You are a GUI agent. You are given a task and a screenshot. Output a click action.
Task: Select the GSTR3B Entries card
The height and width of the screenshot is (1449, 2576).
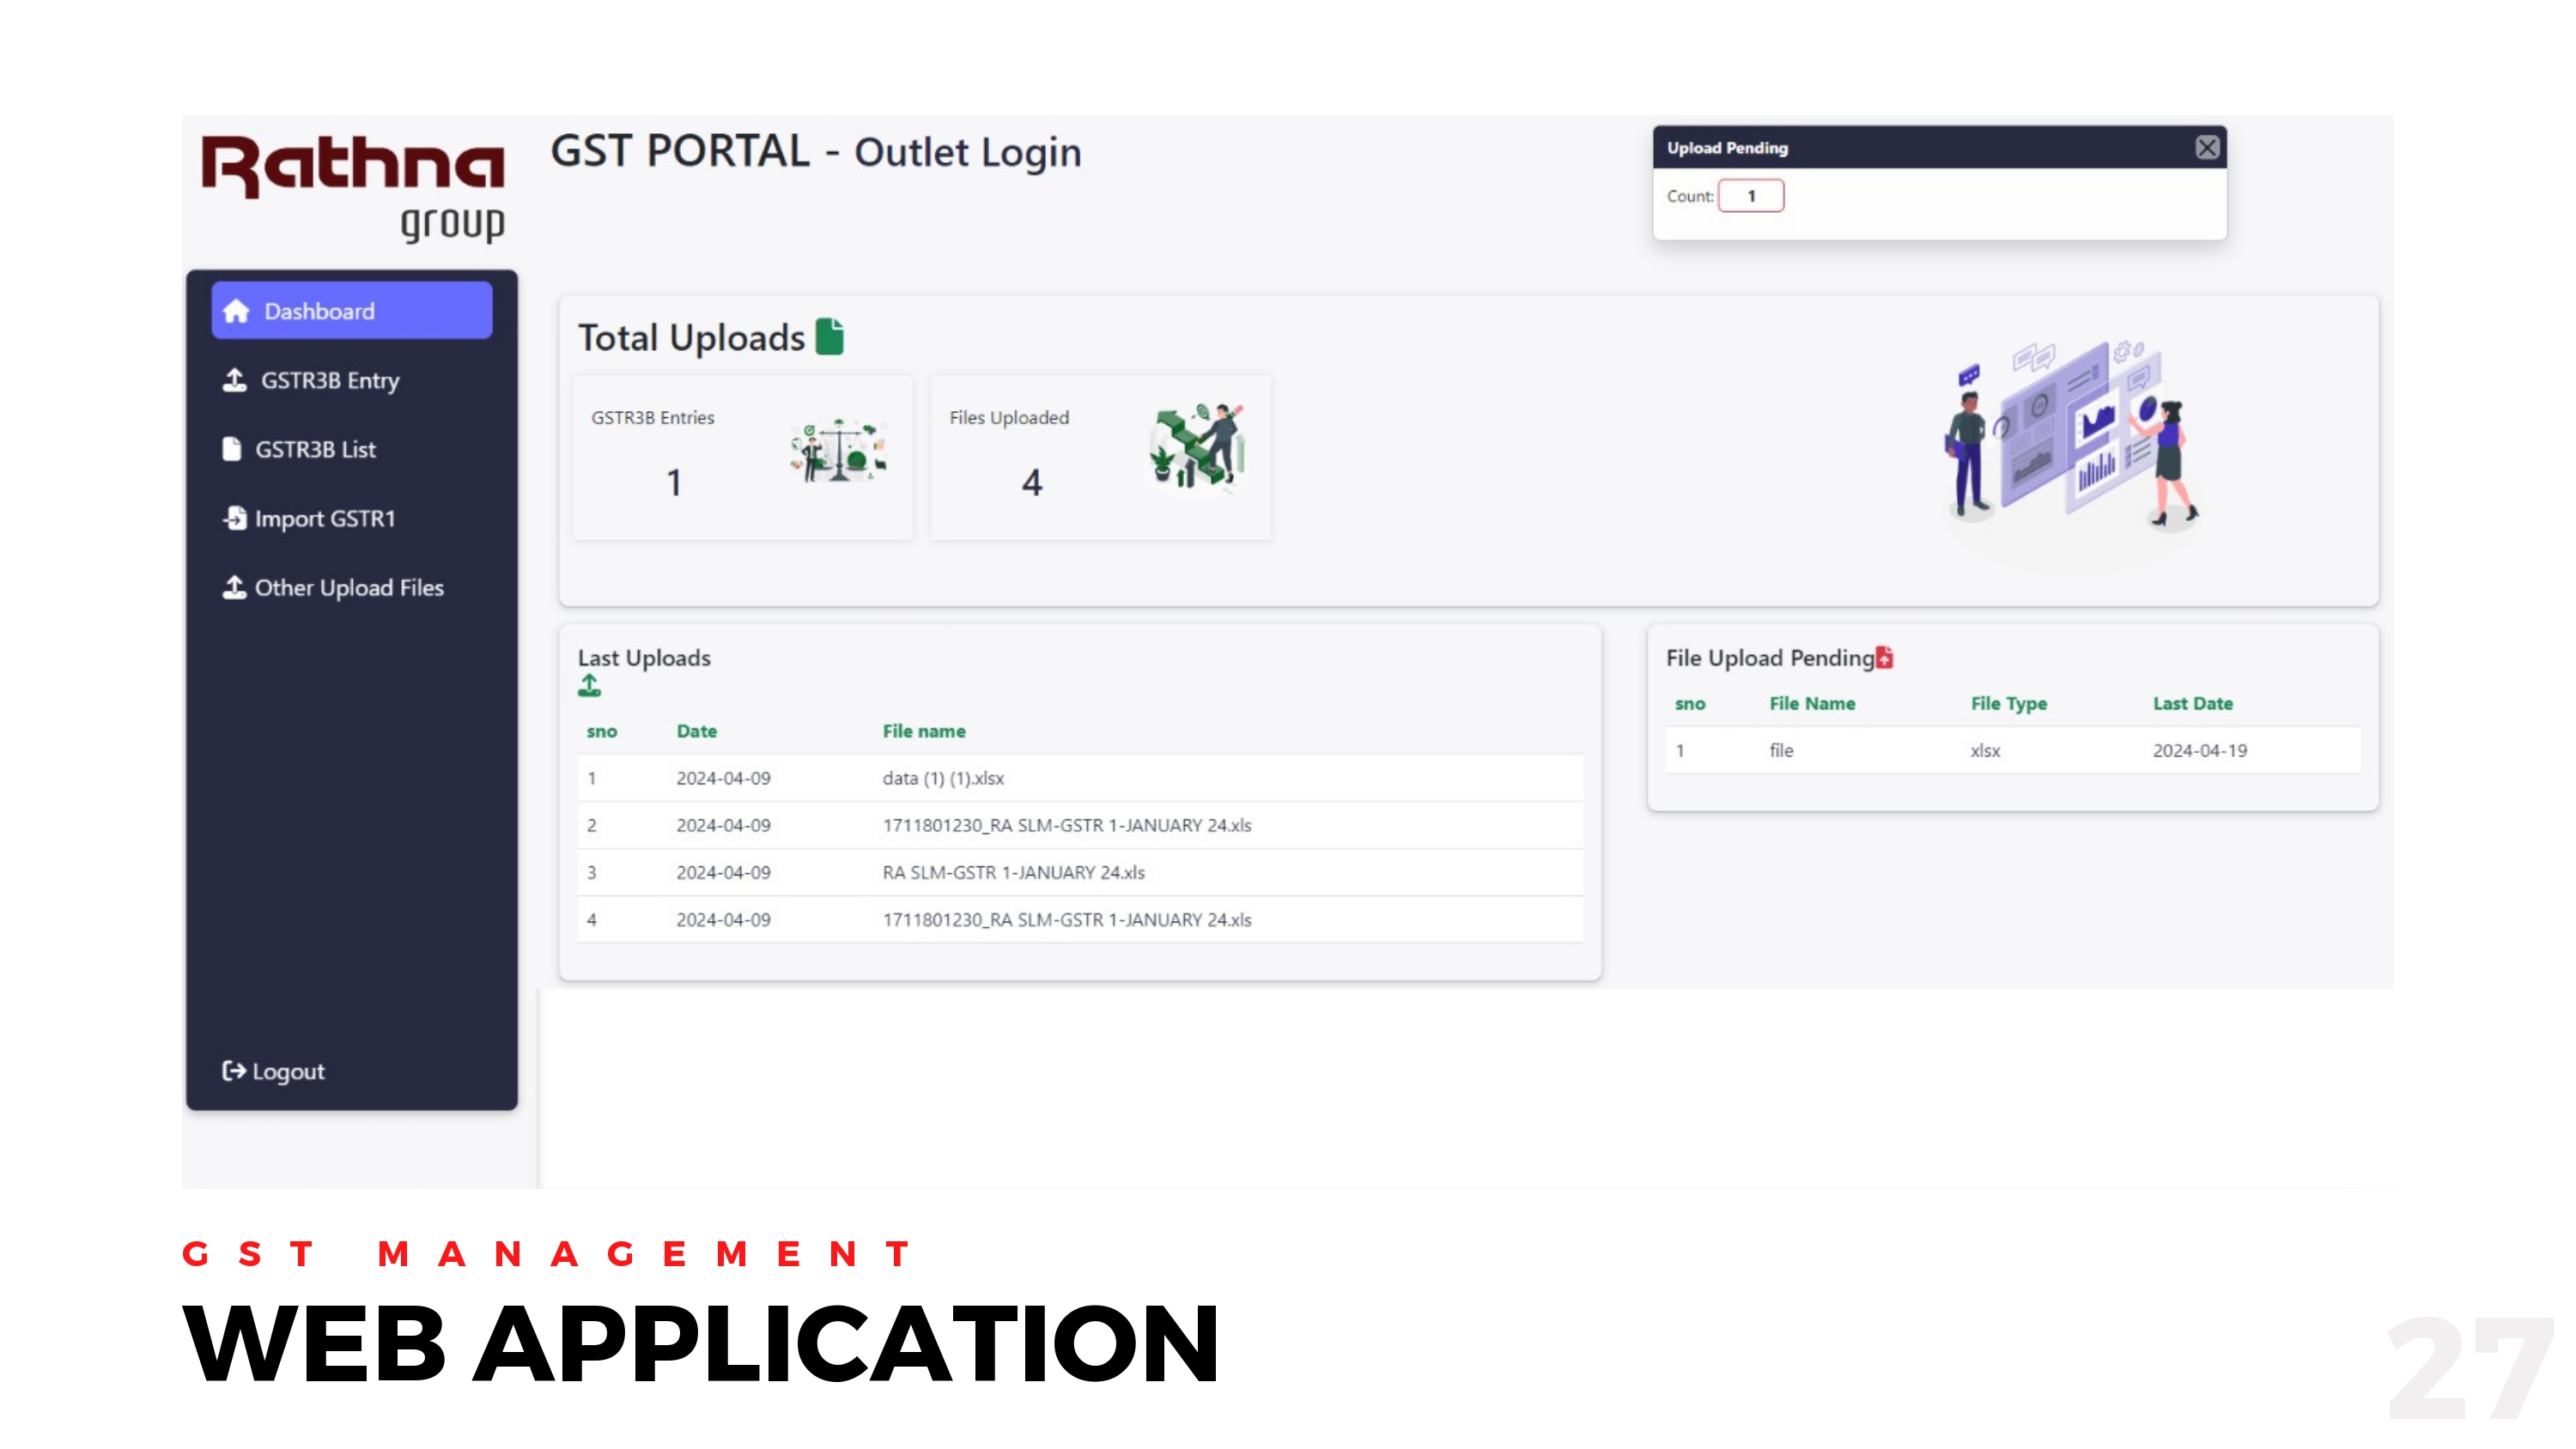[x=742, y=457]
